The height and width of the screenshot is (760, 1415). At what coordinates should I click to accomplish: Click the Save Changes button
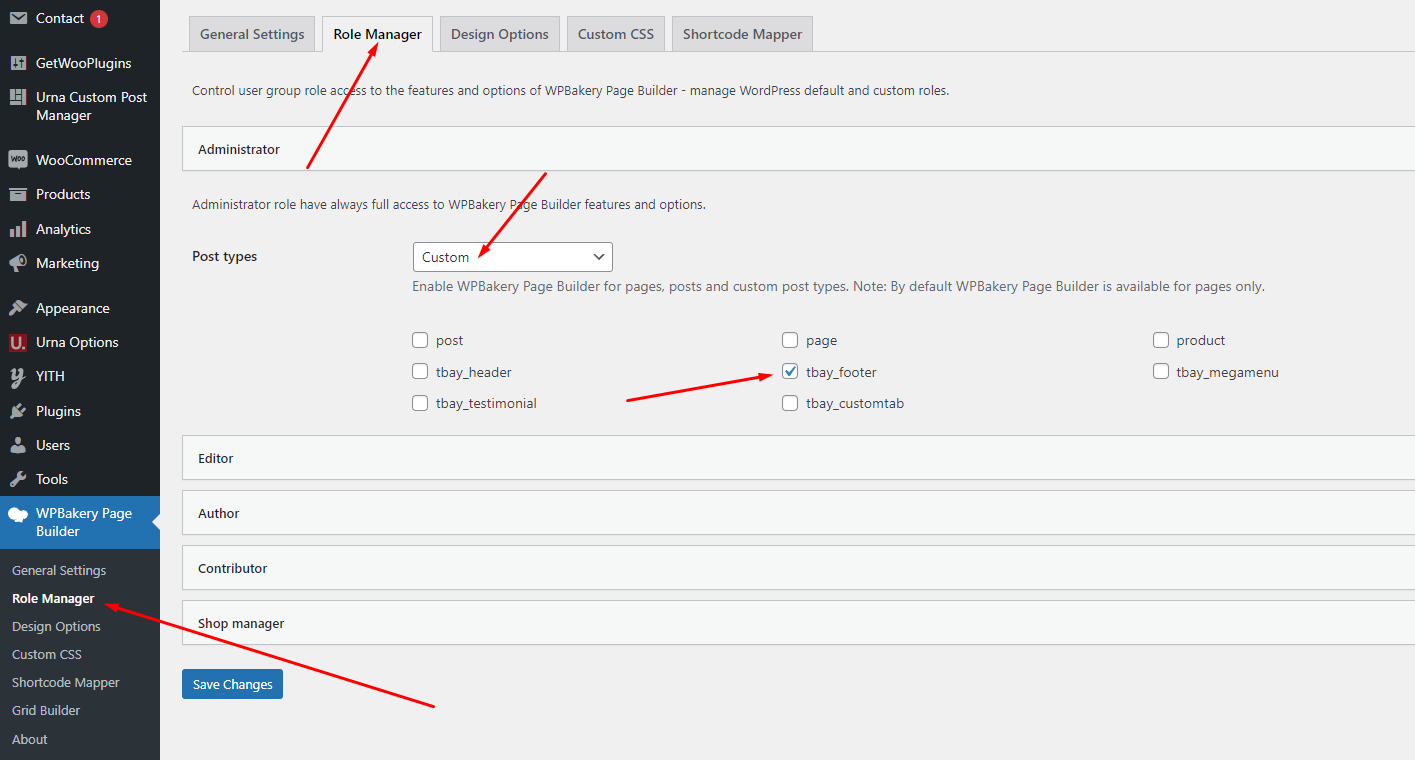coord(232,684)
